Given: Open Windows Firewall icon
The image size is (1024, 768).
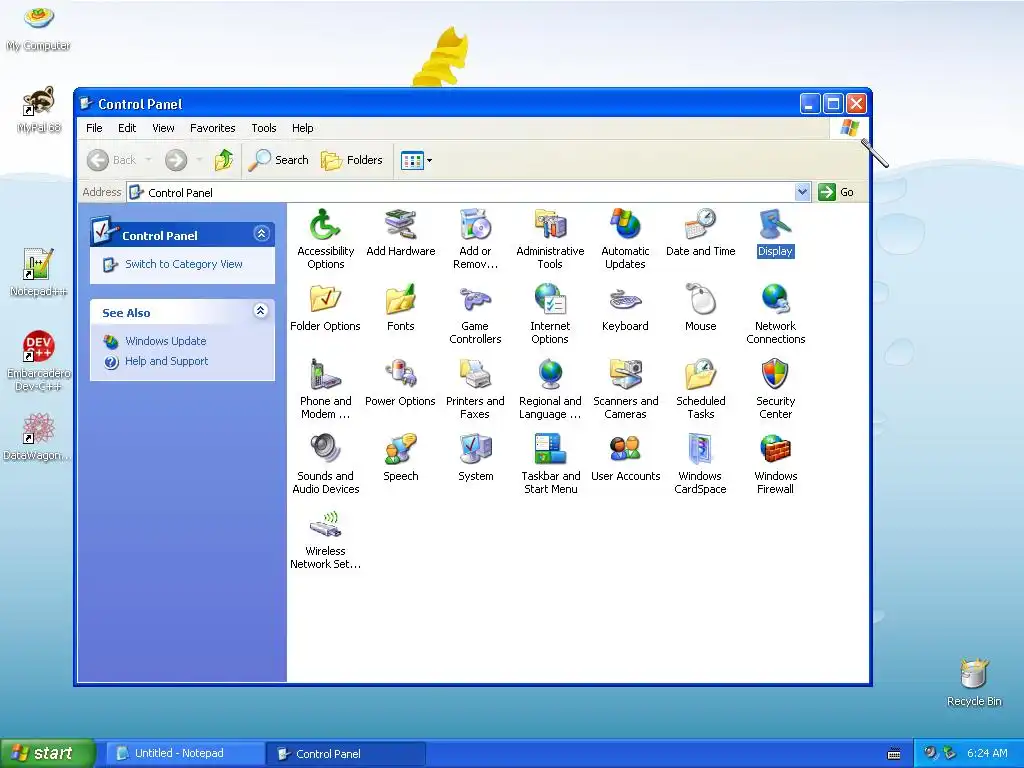Looking at the screenshot, I should click(x=775, y=450).
